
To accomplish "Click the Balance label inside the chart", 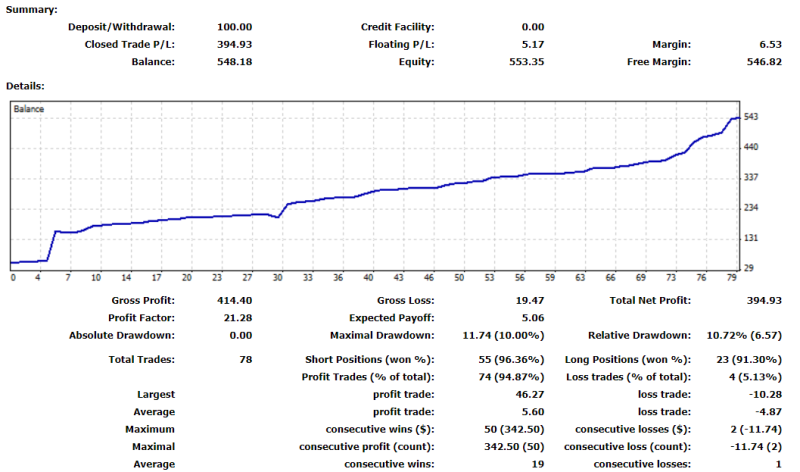I will (28, 108).
